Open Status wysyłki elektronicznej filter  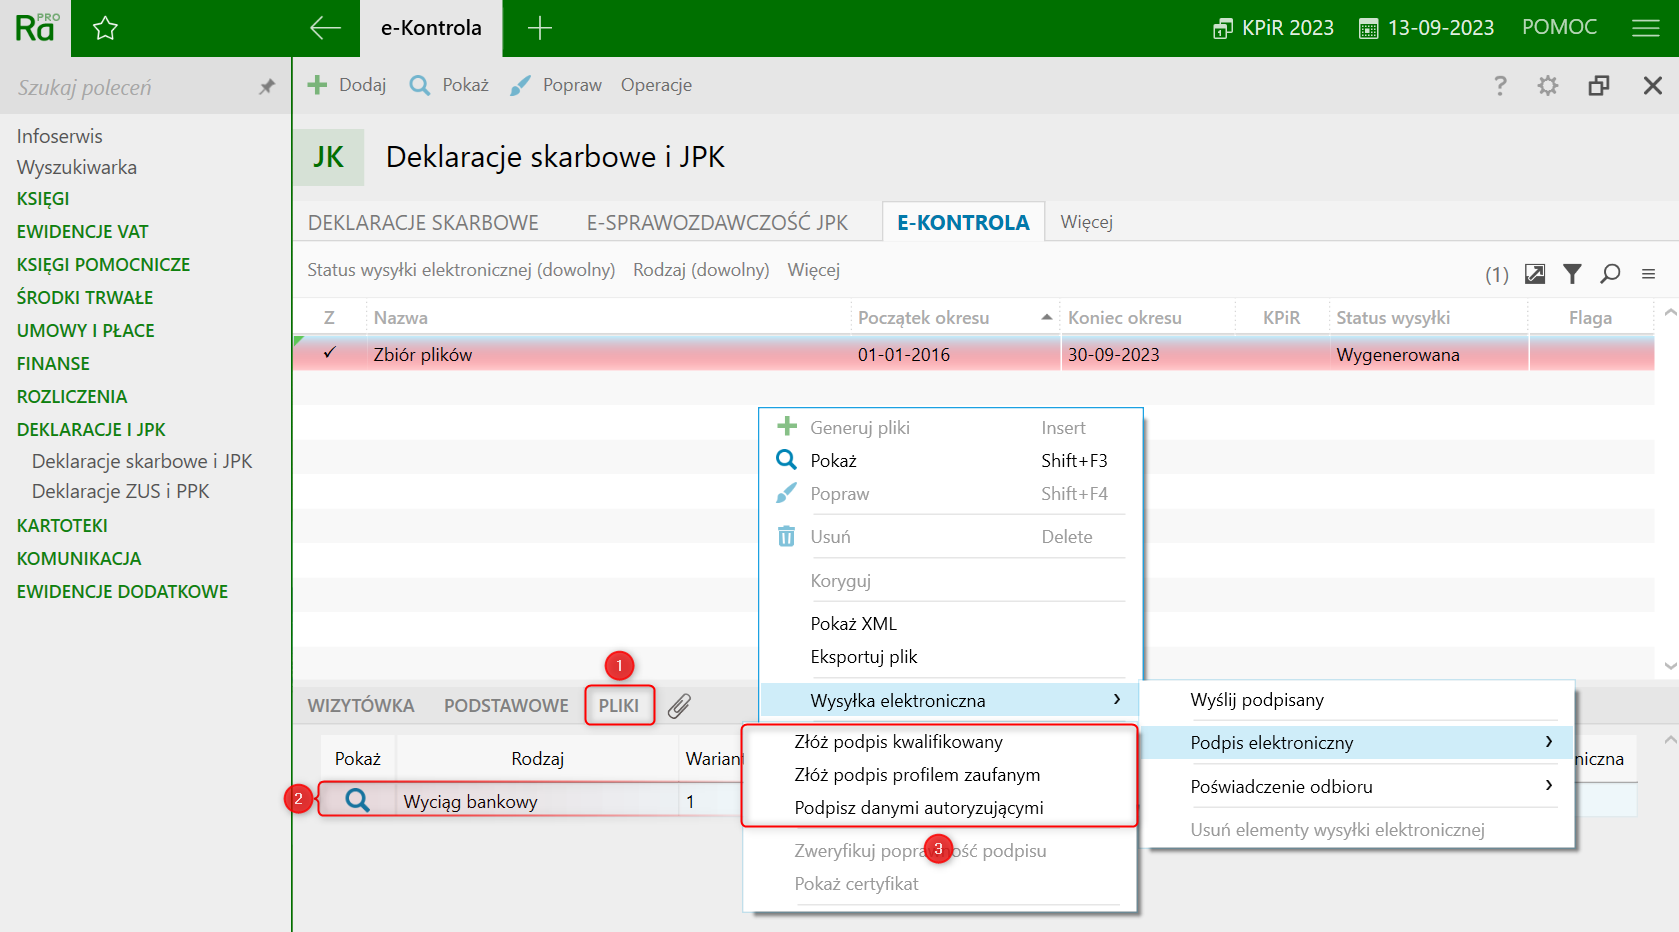(461, 270)
